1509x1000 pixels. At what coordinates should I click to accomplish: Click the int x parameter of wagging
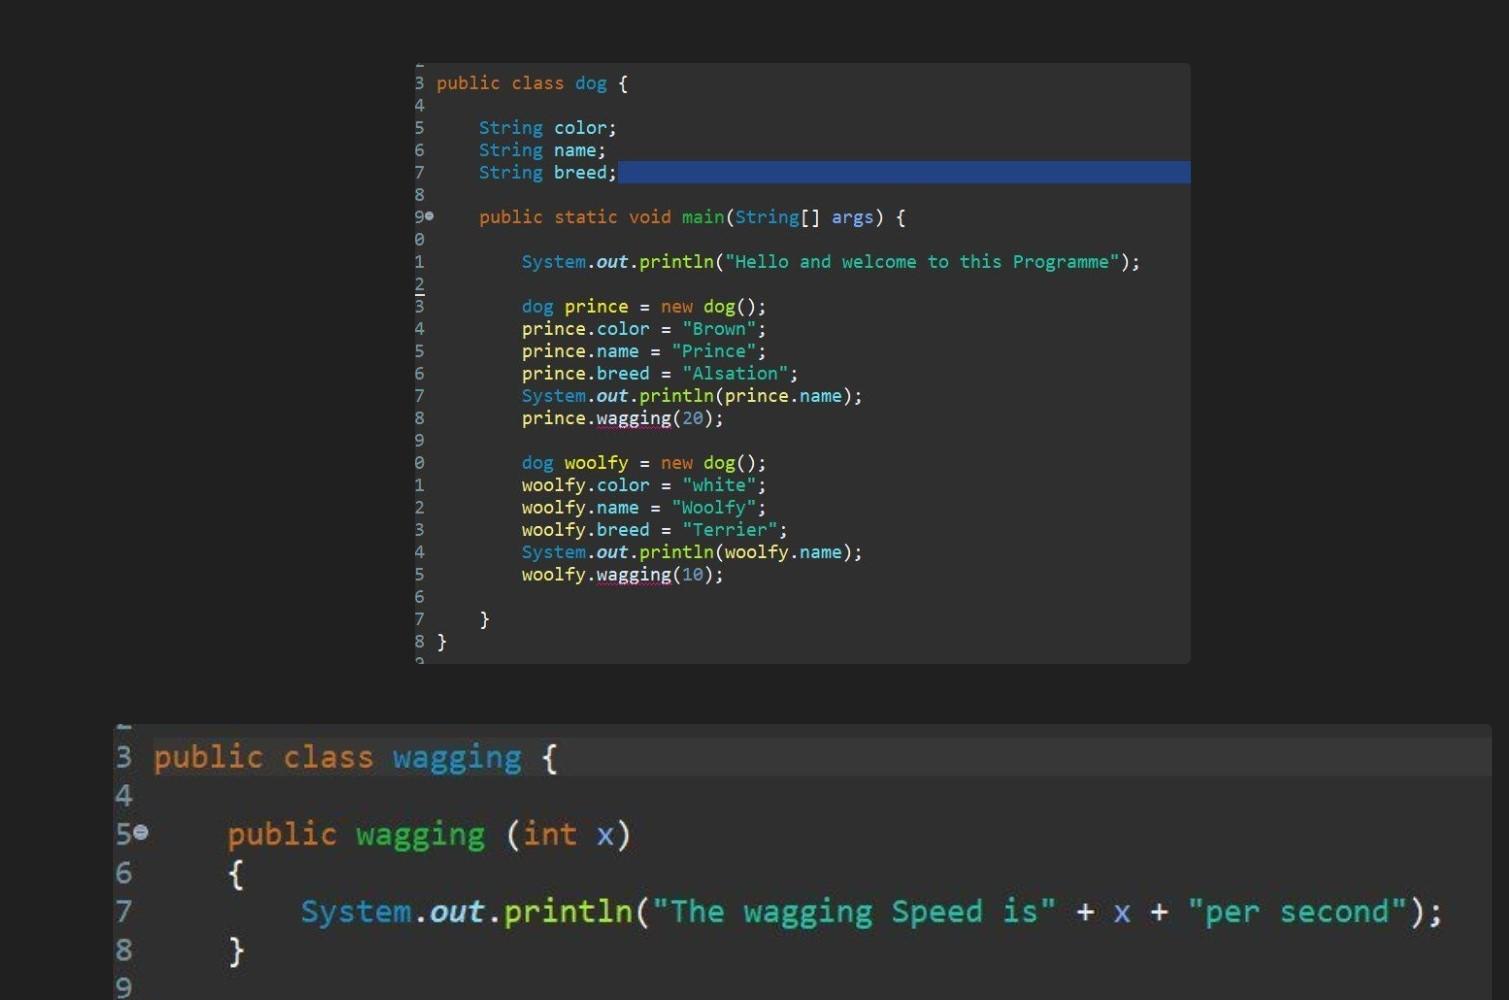(x=570, y=834)
